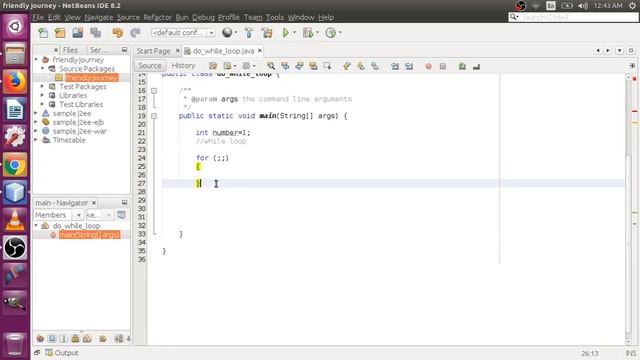
Task: Click the Show Inherited Members filter icon
Action: (x=40, y=338)
